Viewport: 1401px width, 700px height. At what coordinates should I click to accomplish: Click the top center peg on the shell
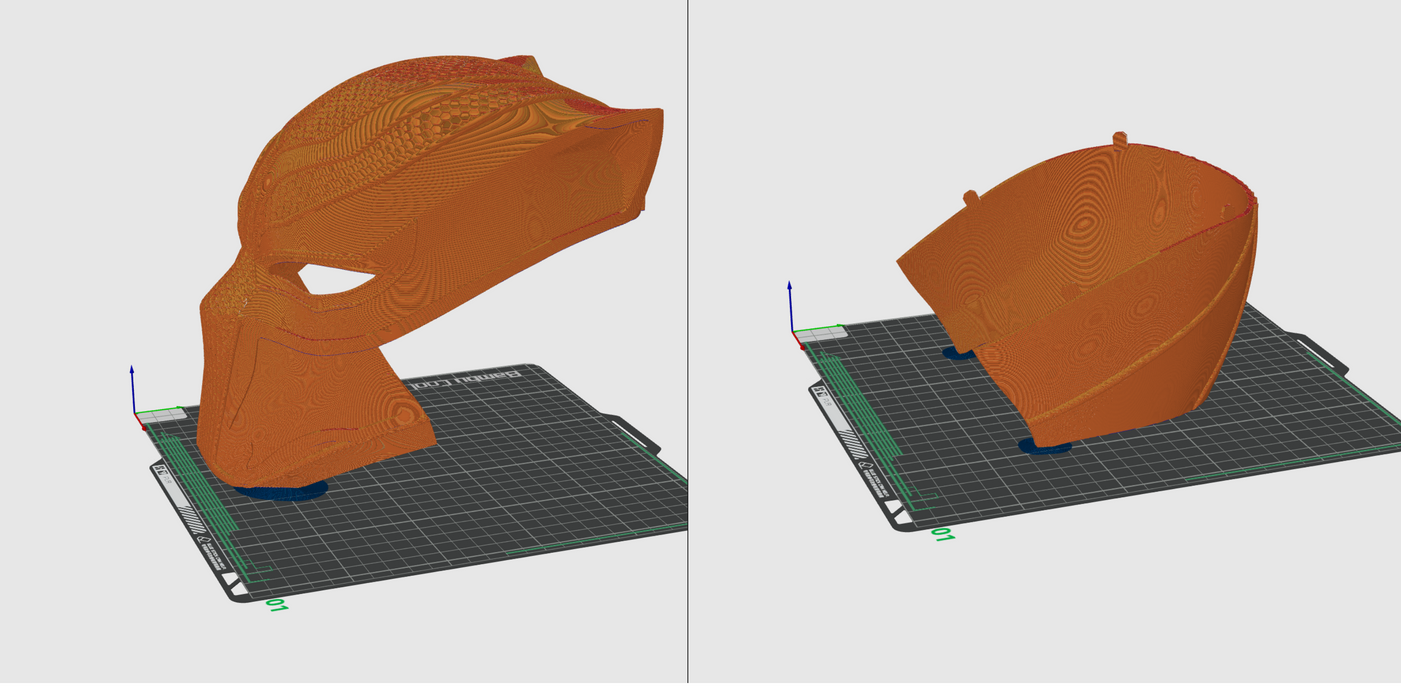point(1120,138)
